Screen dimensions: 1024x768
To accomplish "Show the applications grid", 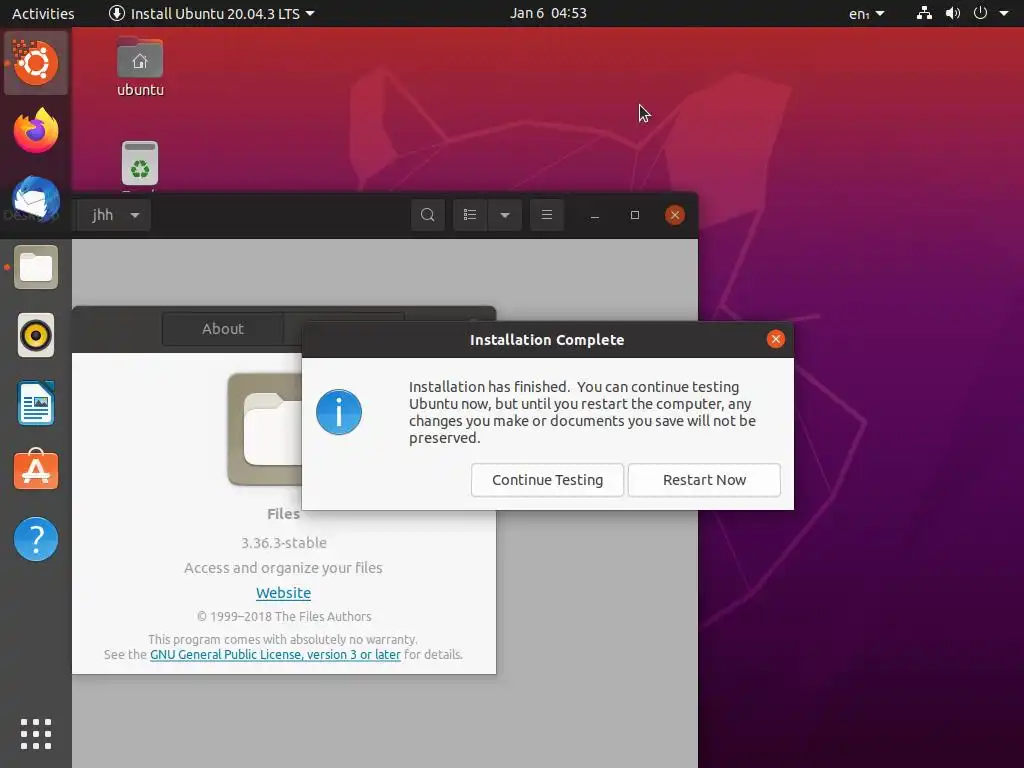I will [x=36, y=734].
